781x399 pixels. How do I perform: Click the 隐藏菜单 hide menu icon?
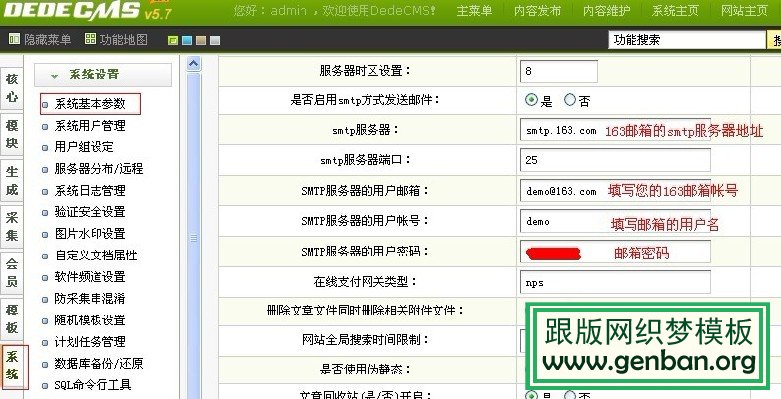tap(14, 39)
